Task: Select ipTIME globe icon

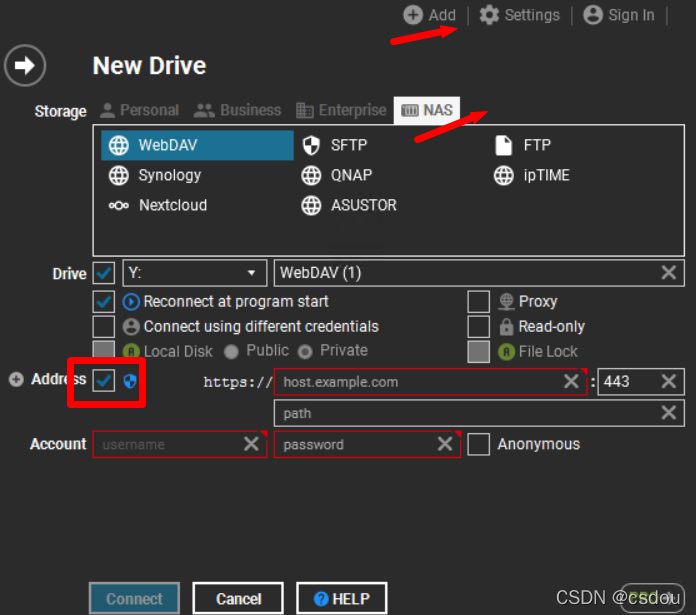Action: (503, 175)
